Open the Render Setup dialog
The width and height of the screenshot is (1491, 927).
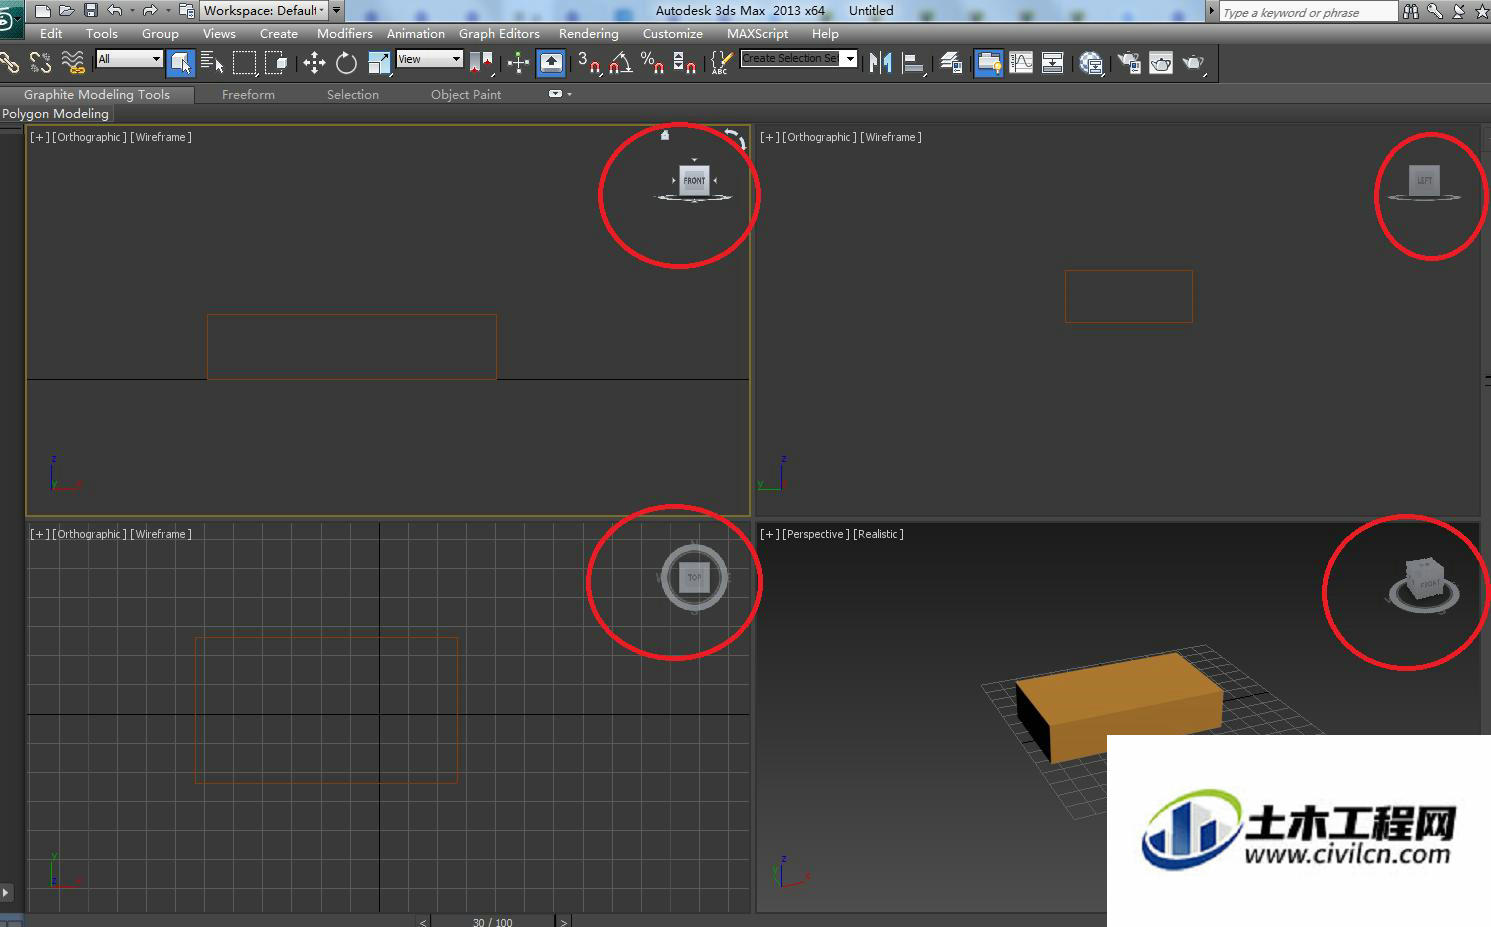point(1129,63)
